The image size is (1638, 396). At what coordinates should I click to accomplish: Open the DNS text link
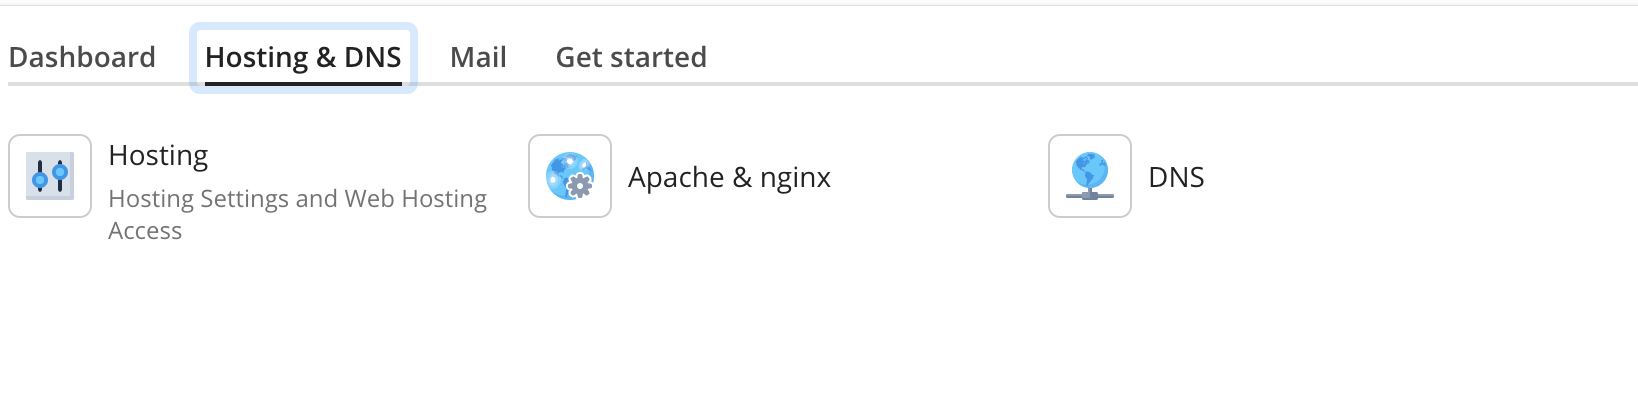pyautogui.click(x=1176, y=177)
